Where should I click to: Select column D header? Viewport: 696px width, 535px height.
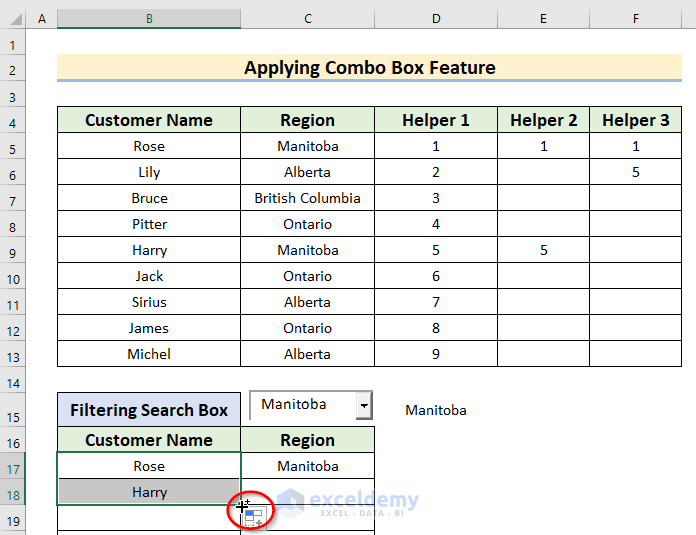click(436, 19)
